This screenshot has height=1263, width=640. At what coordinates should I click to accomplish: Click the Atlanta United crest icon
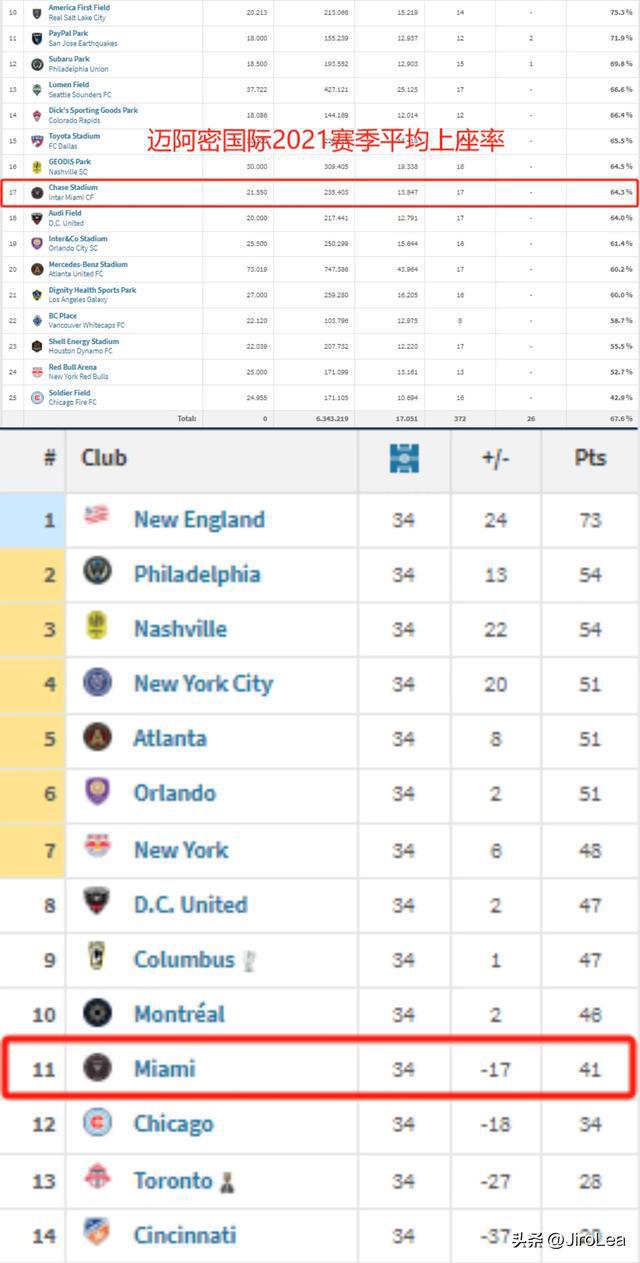(97, 737)
